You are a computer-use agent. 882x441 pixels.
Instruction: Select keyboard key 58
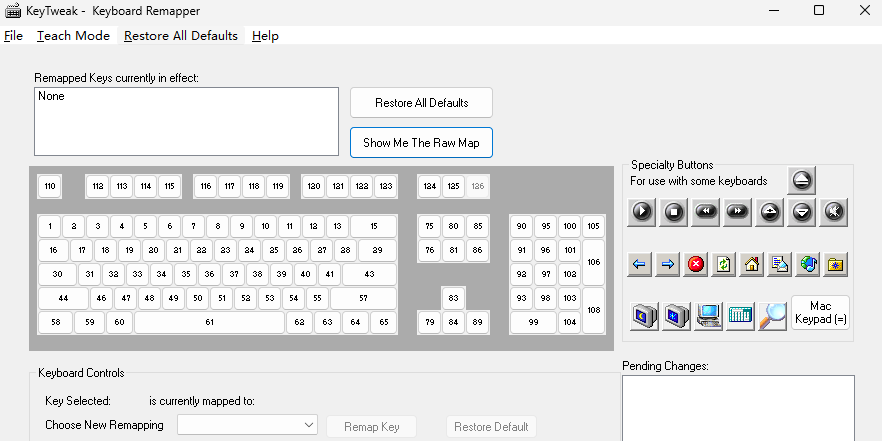click(x=56, y=323)
